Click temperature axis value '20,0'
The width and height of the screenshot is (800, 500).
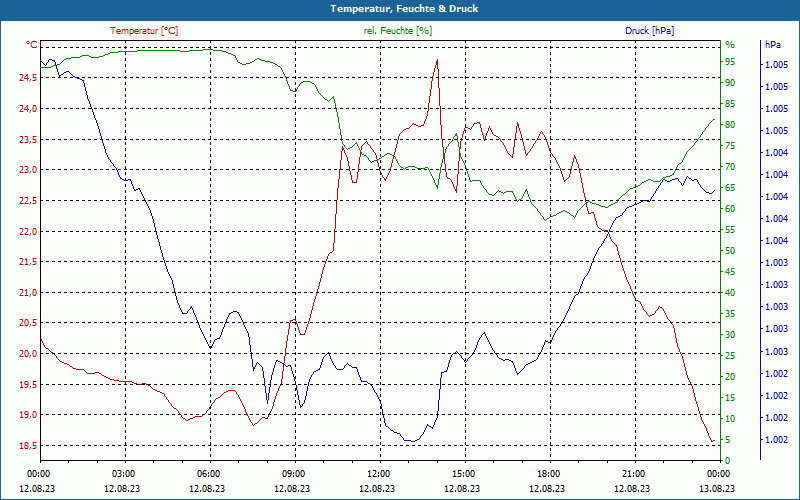[28, 354]
